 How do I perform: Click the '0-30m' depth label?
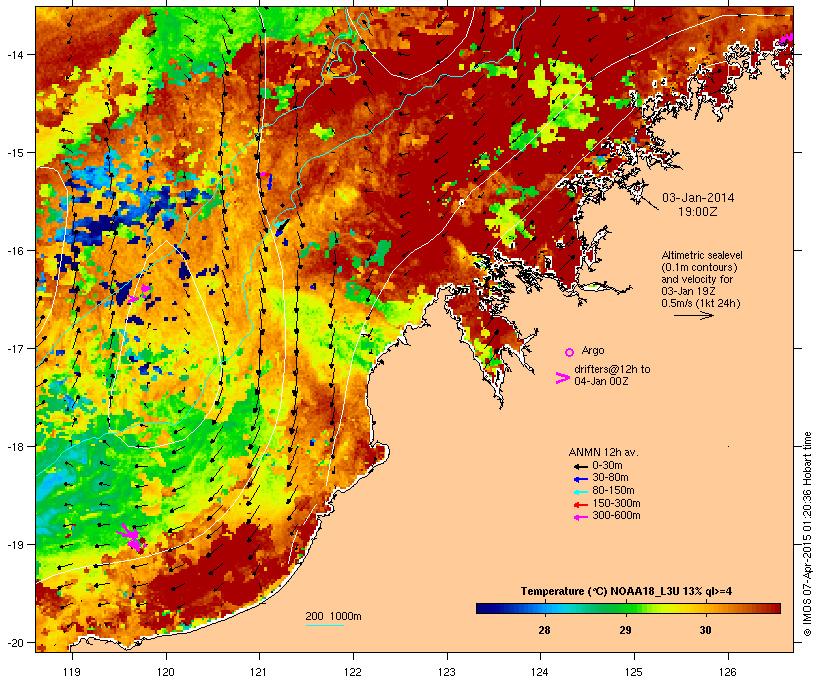[607, 466]
